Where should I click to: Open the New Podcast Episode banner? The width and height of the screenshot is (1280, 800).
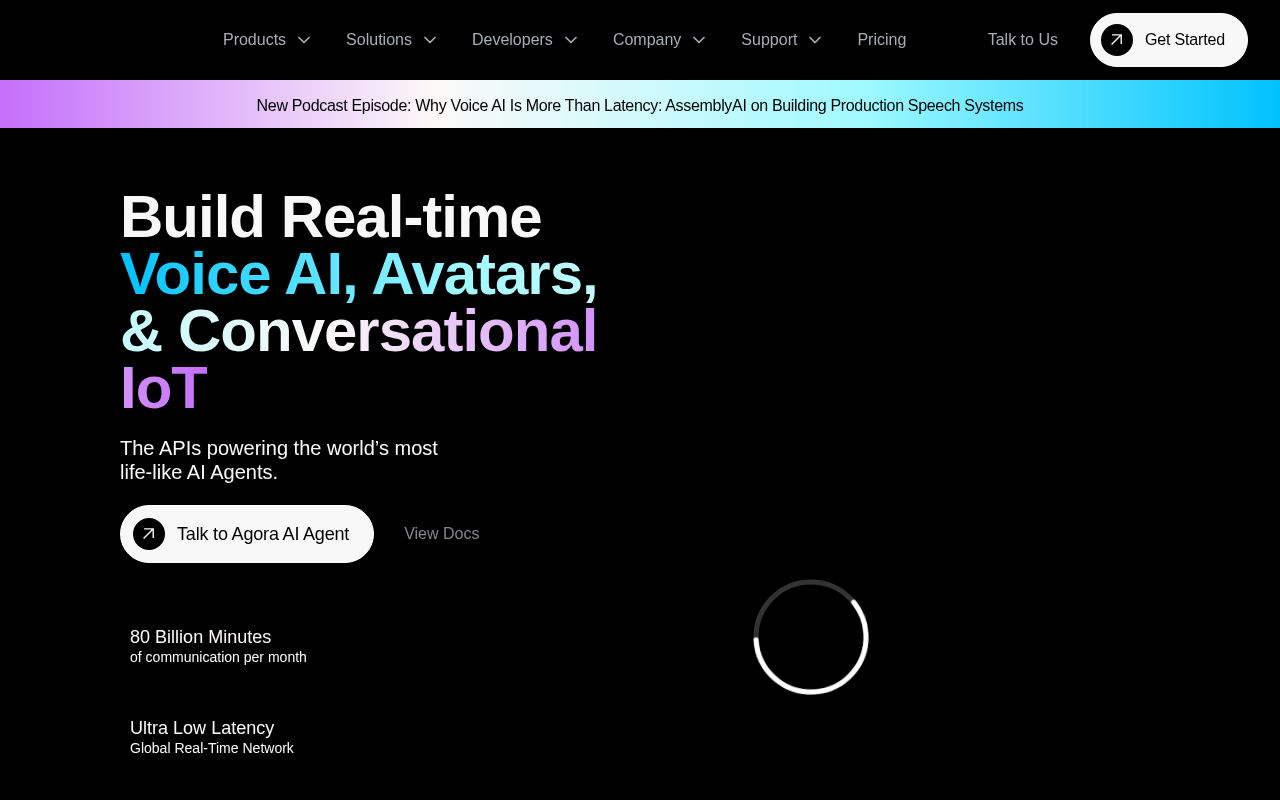point(640,105)
